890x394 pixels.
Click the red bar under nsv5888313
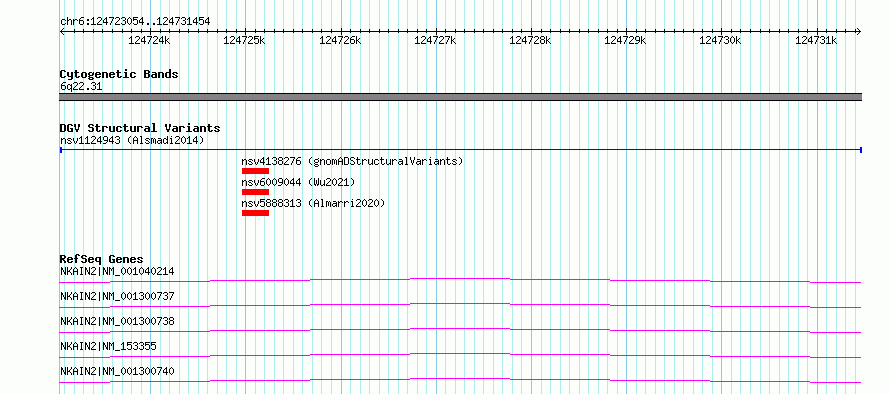point(255,213)
